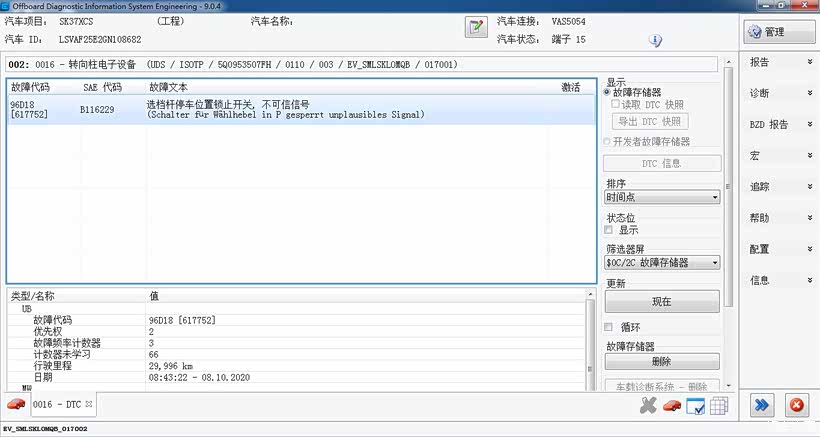Click the 车载诊断系统 - 删除 button

point(662,386)
